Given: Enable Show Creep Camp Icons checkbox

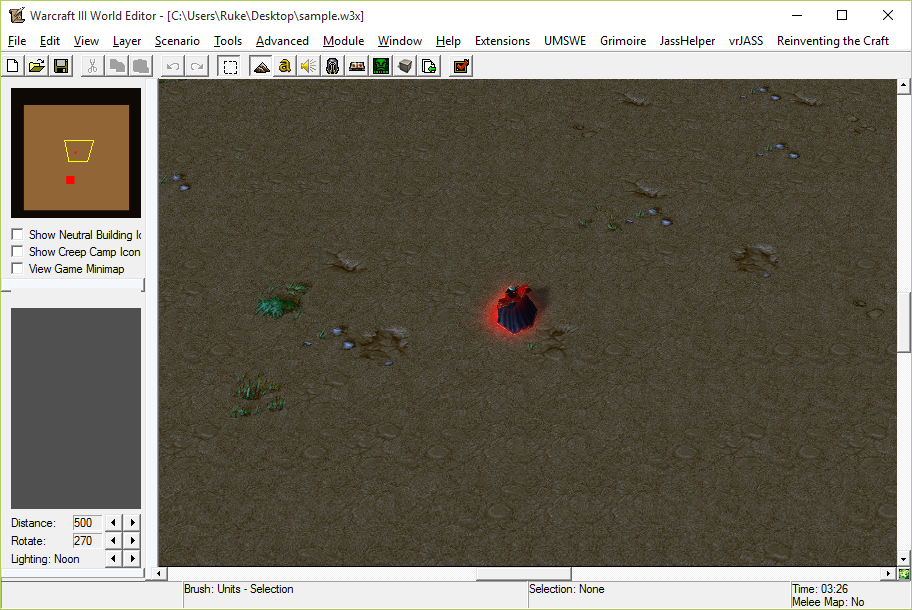Looking at the screenshot, I should click(x=17, y=251).
